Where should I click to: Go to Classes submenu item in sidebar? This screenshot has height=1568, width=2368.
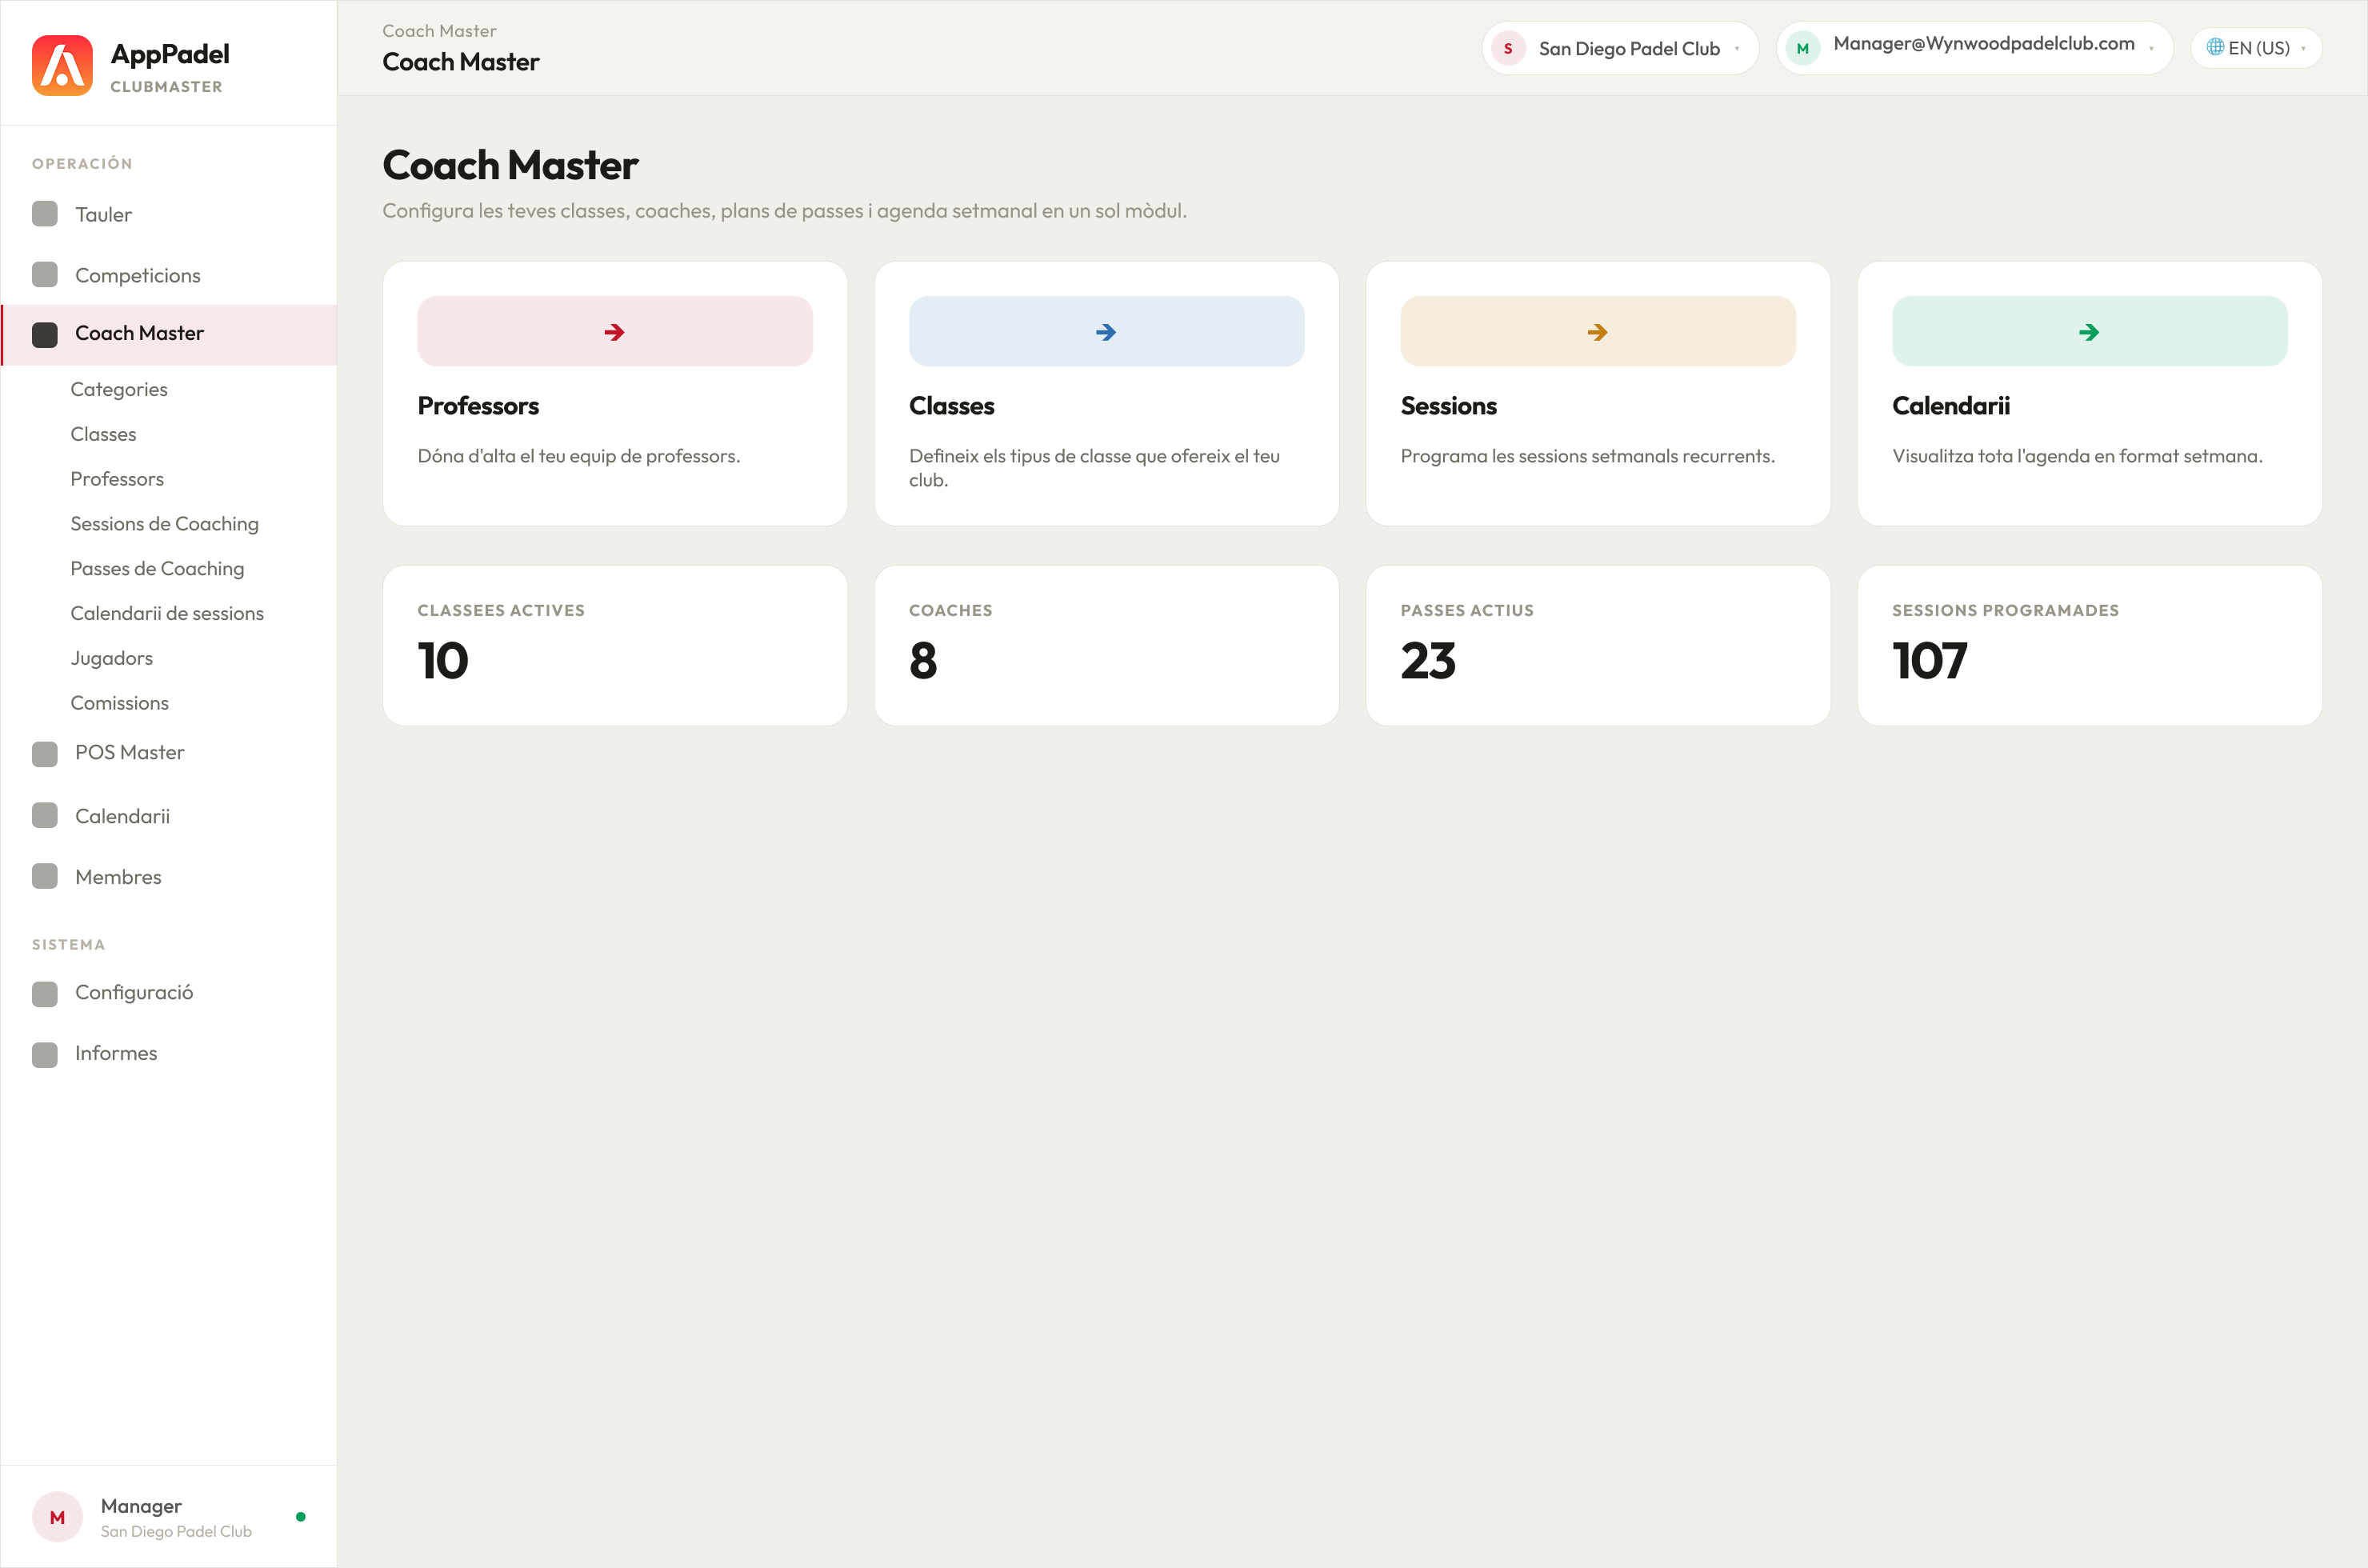click(x=103, y=434)
